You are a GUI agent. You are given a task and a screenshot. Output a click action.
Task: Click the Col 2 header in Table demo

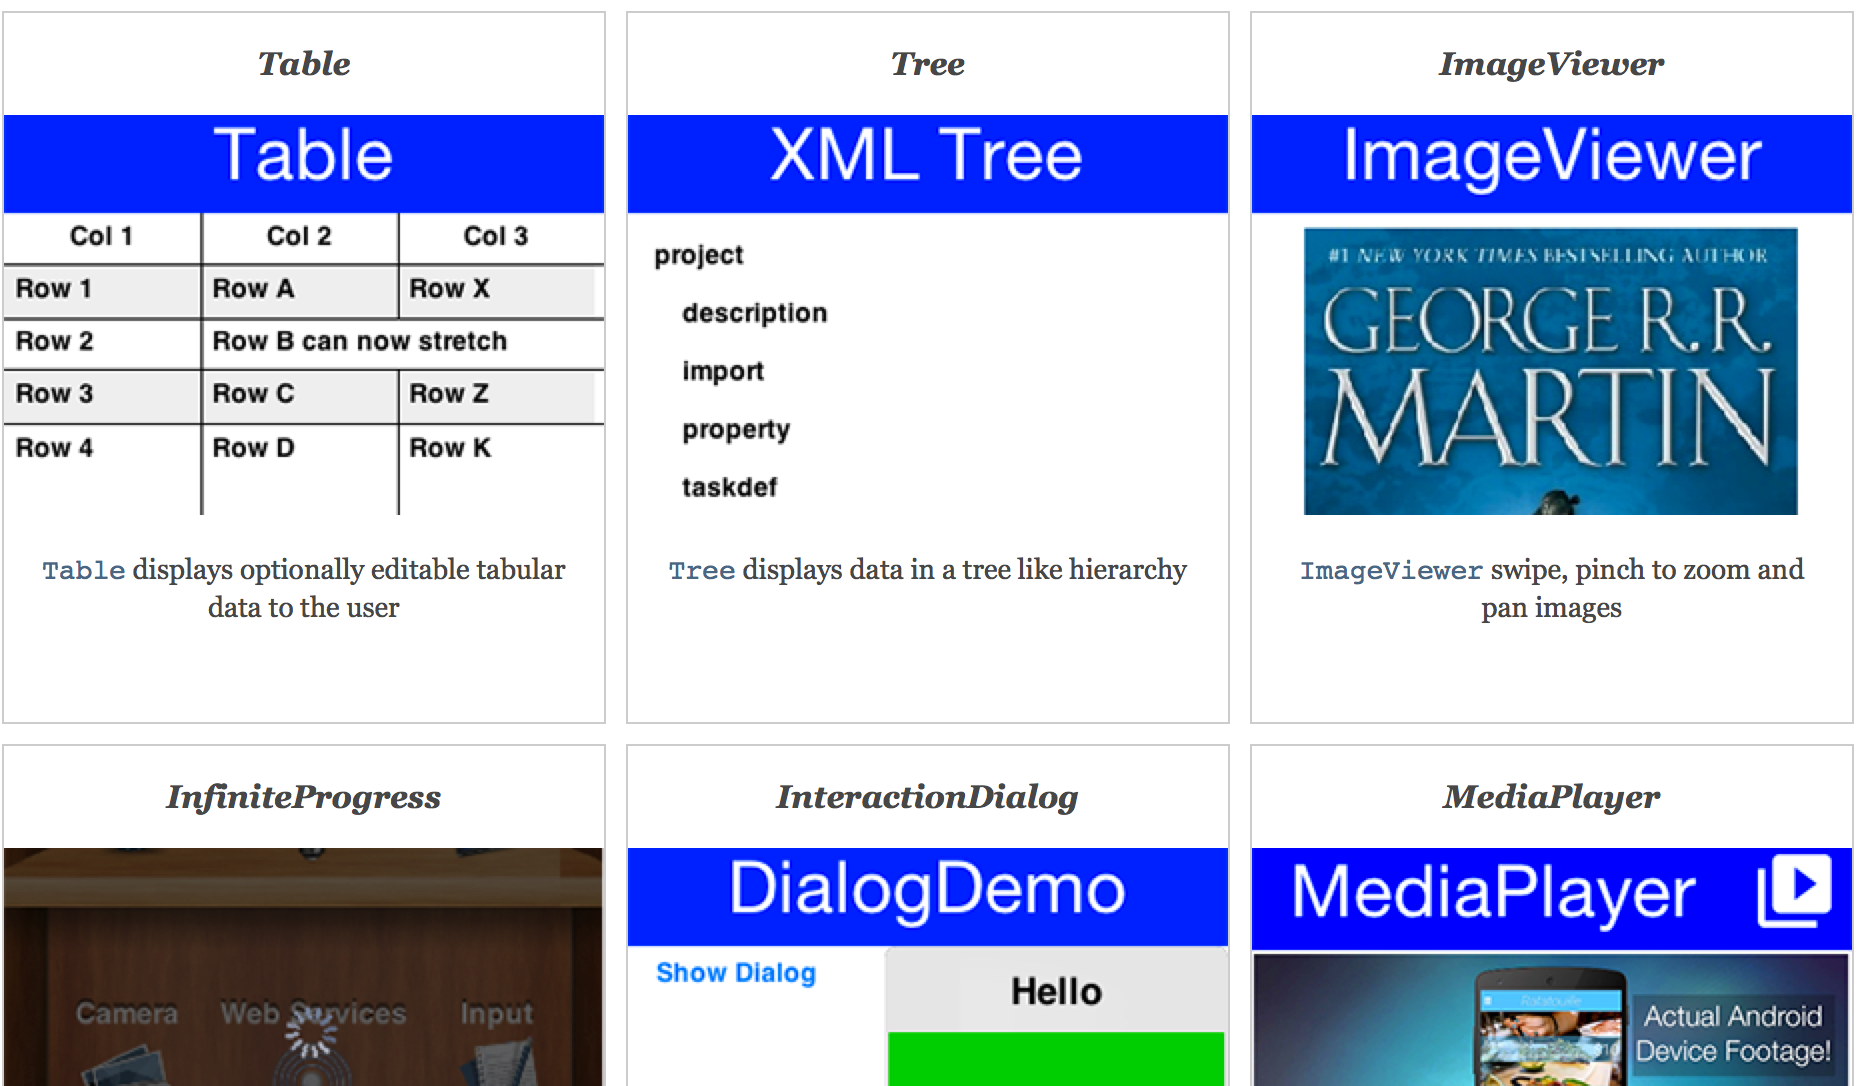click(299, 236)
